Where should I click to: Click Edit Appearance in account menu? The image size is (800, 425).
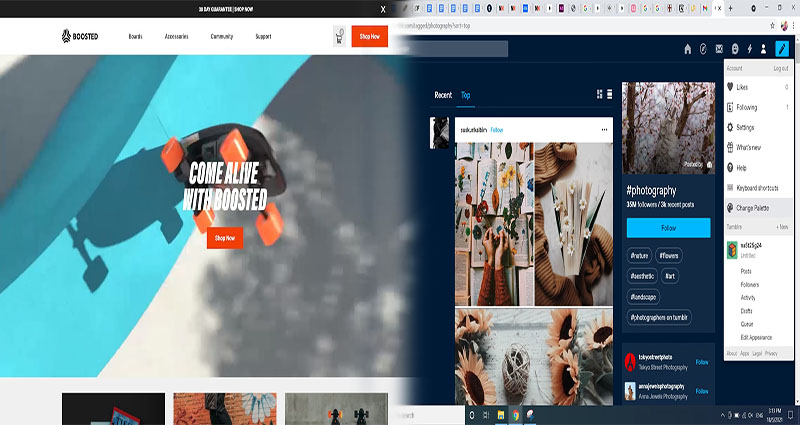pos(756,337)
